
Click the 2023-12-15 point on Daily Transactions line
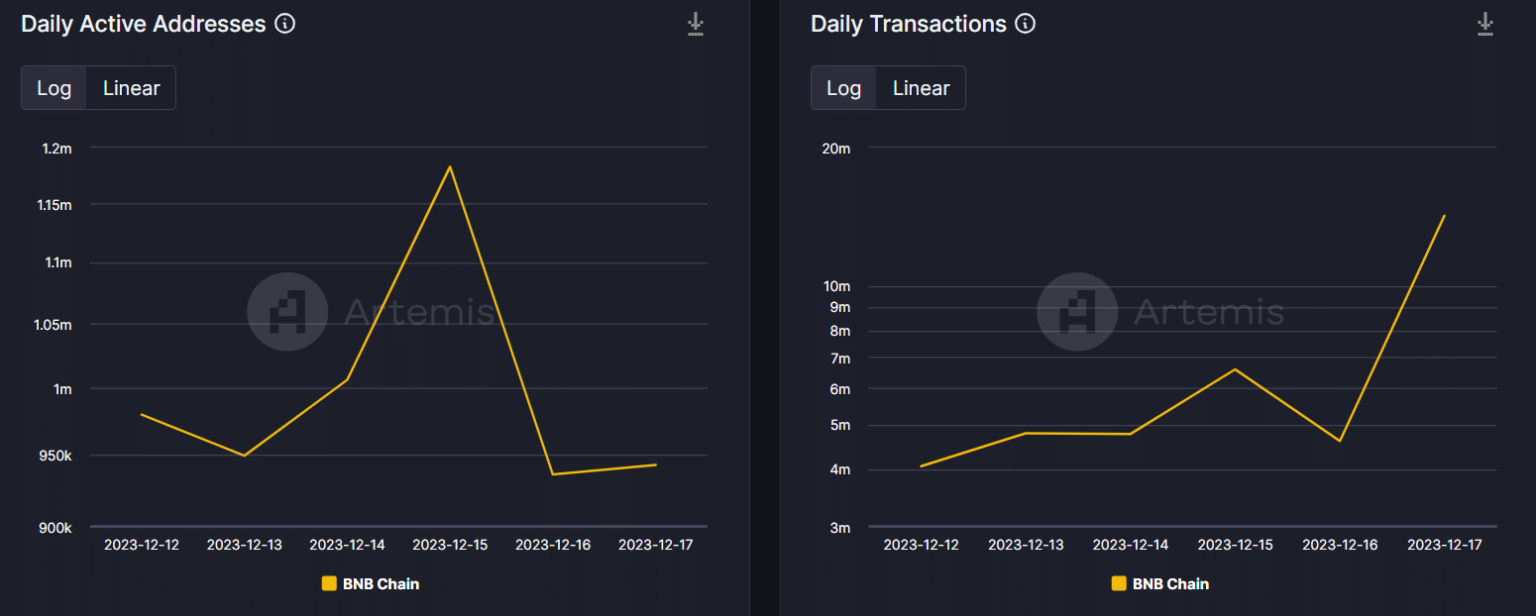tap(1235, 369)
